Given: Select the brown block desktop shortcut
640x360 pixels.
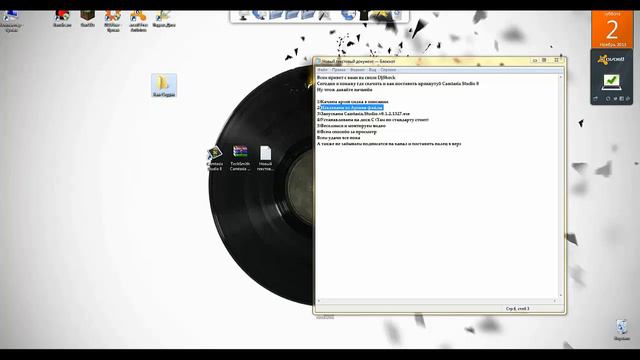Looking at the screenshot, I should coord(87,19).
